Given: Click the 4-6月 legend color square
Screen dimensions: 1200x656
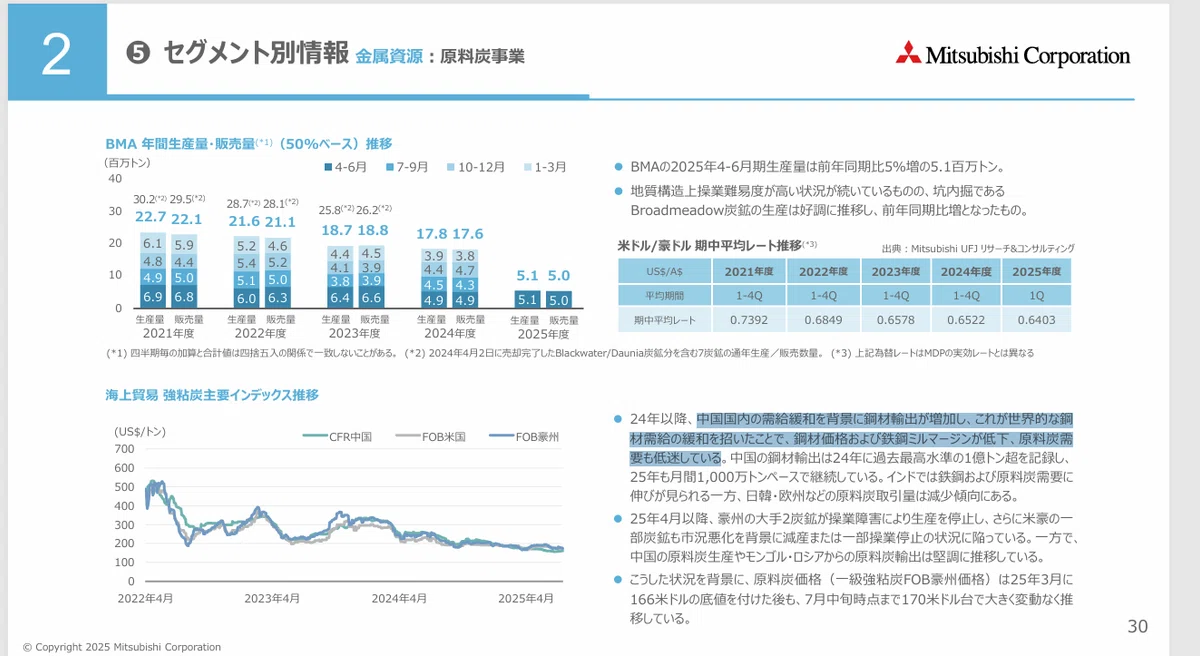Looking at the screenshot, I should [x=327, y=166].
